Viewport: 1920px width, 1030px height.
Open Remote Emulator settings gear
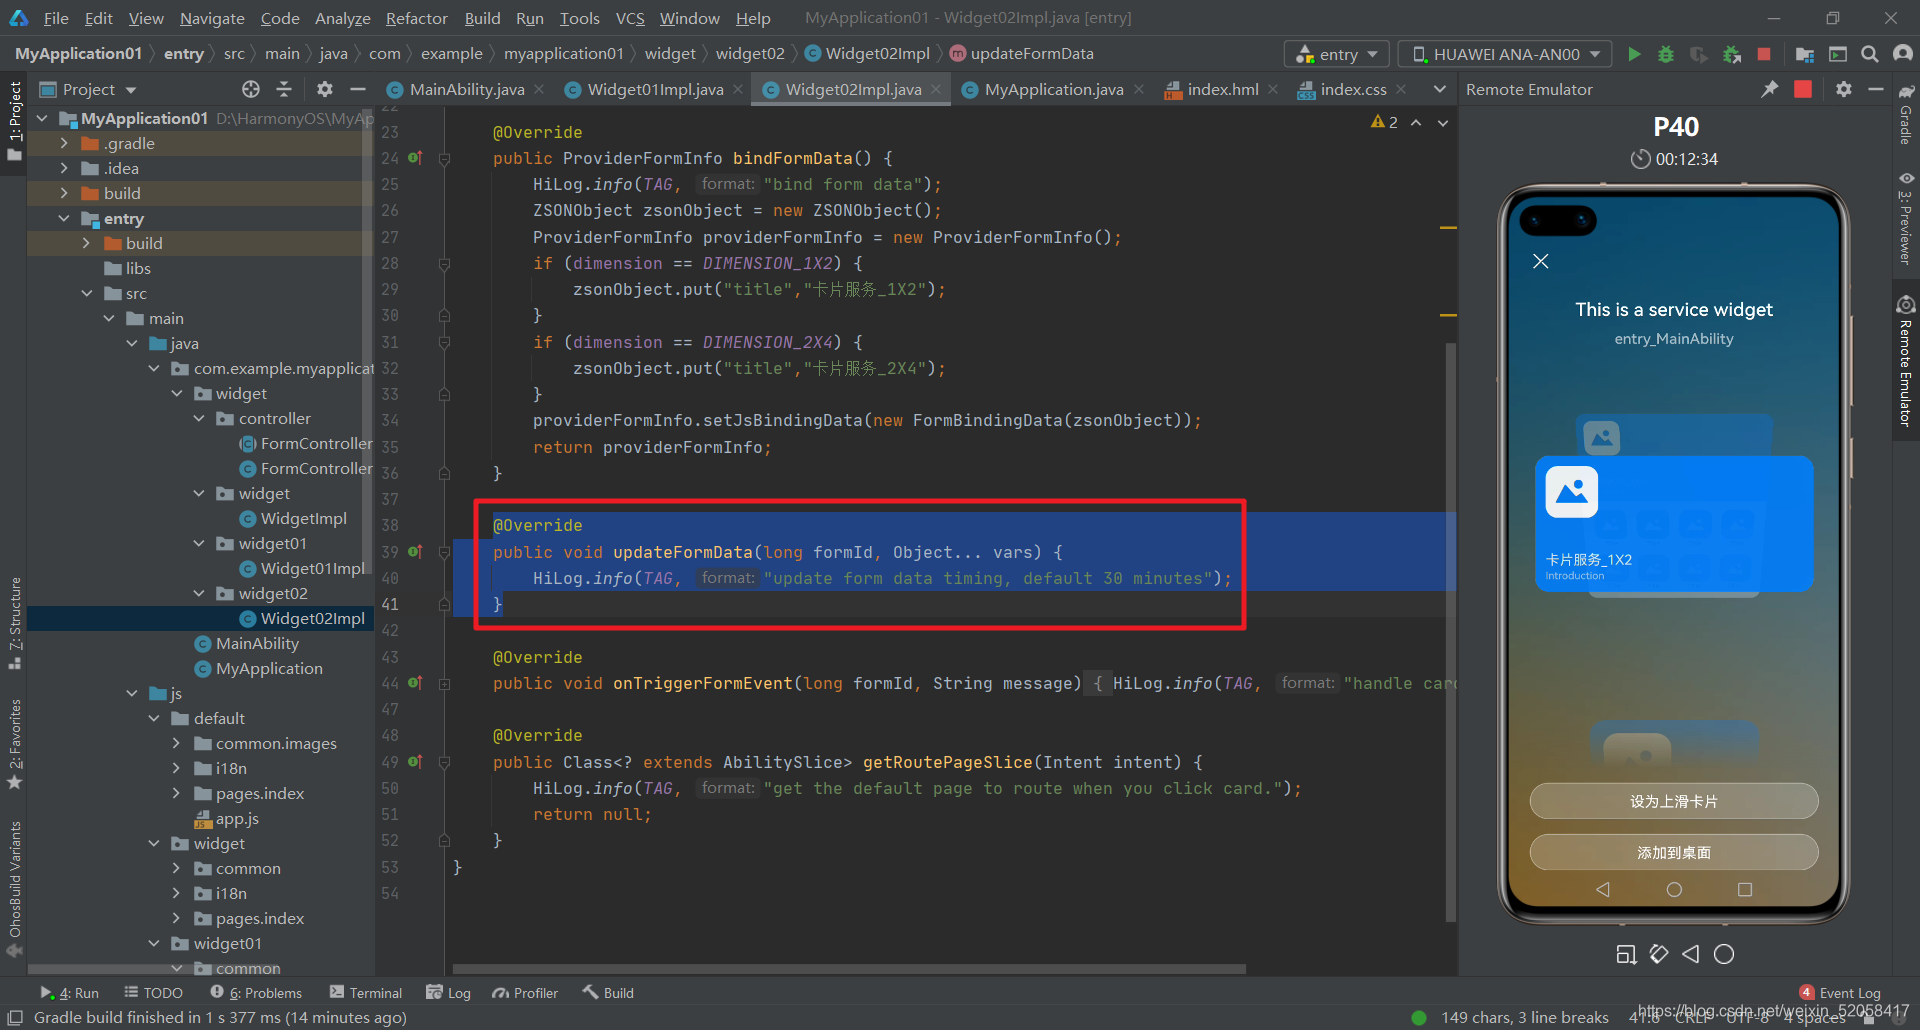(1844, 89)
